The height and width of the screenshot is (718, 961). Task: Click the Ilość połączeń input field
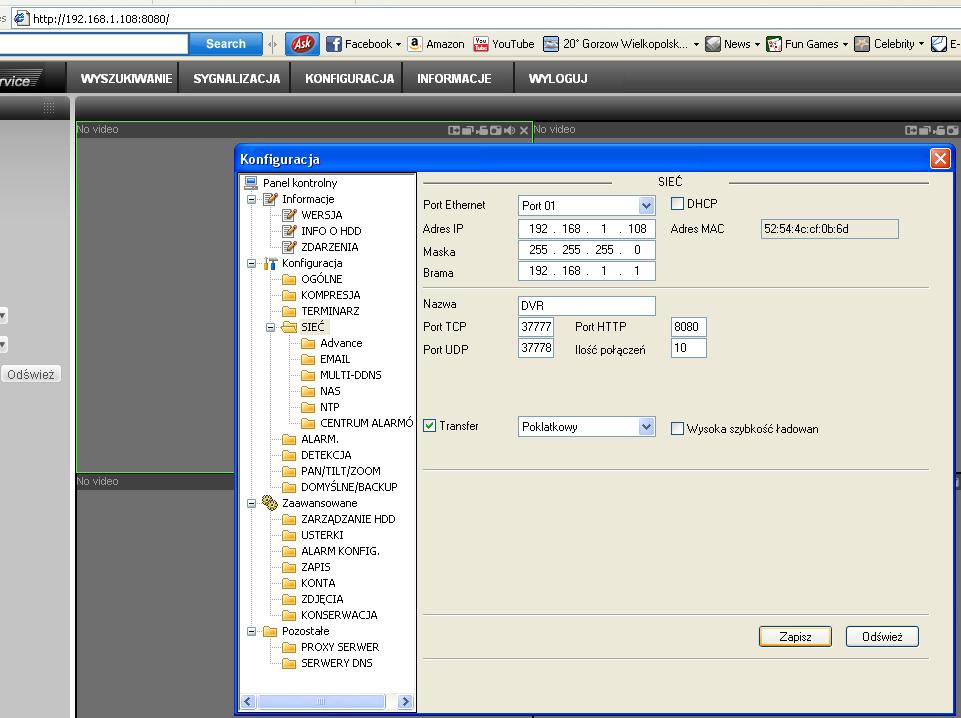(x=689, y=348)
